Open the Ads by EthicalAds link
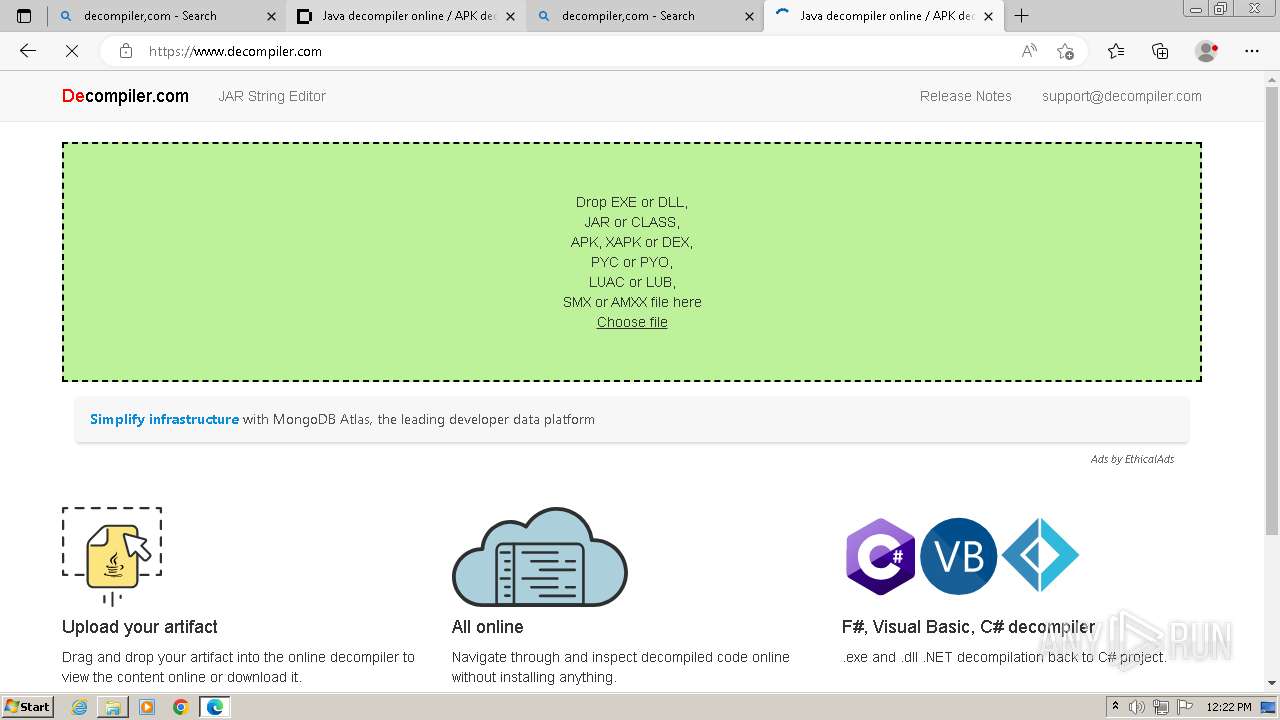This screenshot has height=720, width=1280. (1132, 459)
